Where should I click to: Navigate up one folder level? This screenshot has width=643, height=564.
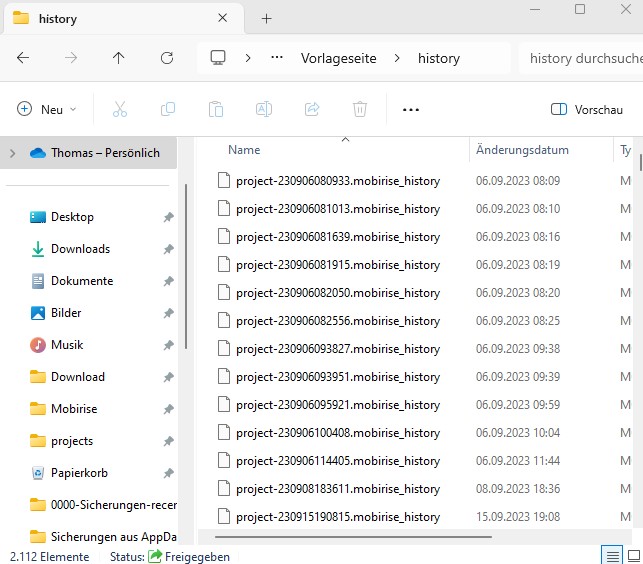click(119, 58)
